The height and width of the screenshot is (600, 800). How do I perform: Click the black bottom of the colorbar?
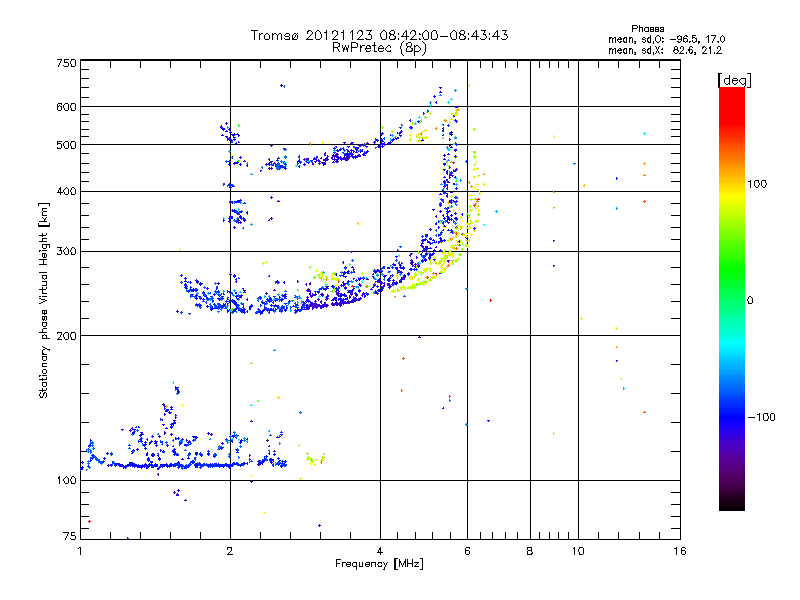click(732, 503)
